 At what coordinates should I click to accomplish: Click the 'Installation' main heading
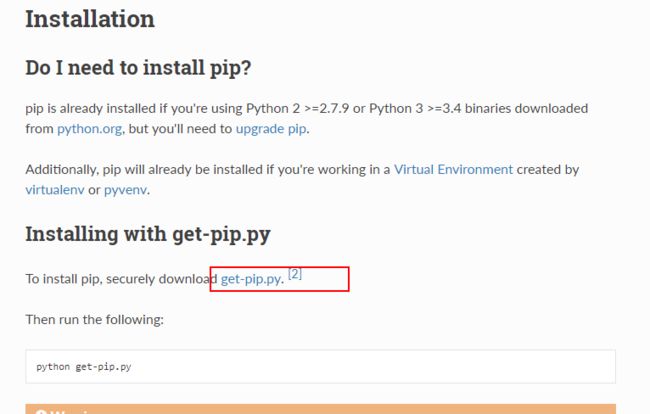click(x=90, y=19)
